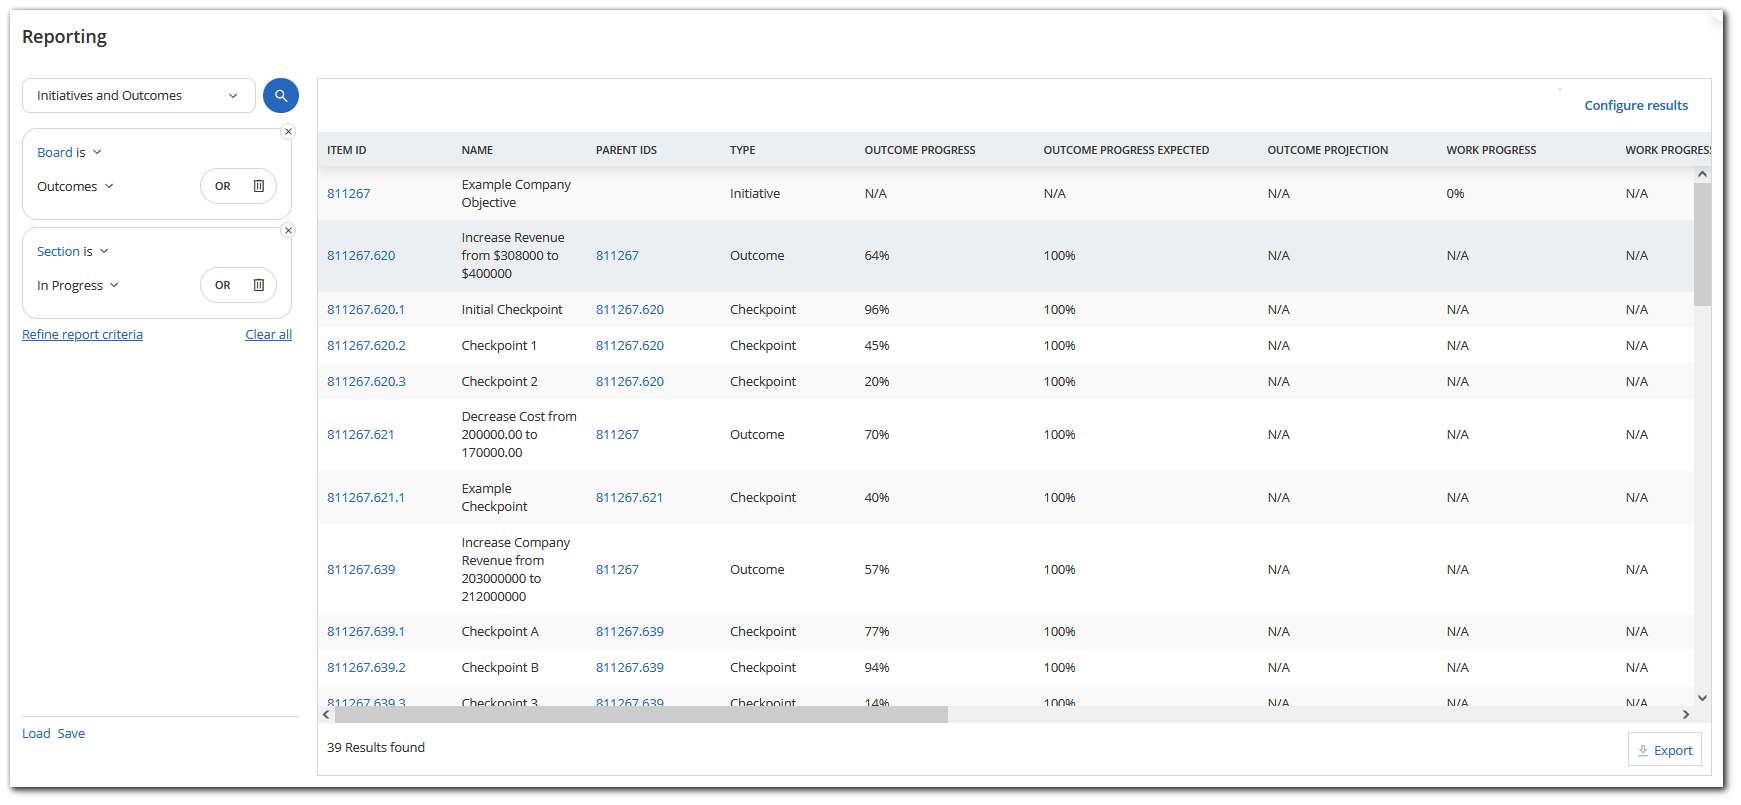
Task: Open item ID 811267.620
Action: pyautogui.click(x=361, y=256)
